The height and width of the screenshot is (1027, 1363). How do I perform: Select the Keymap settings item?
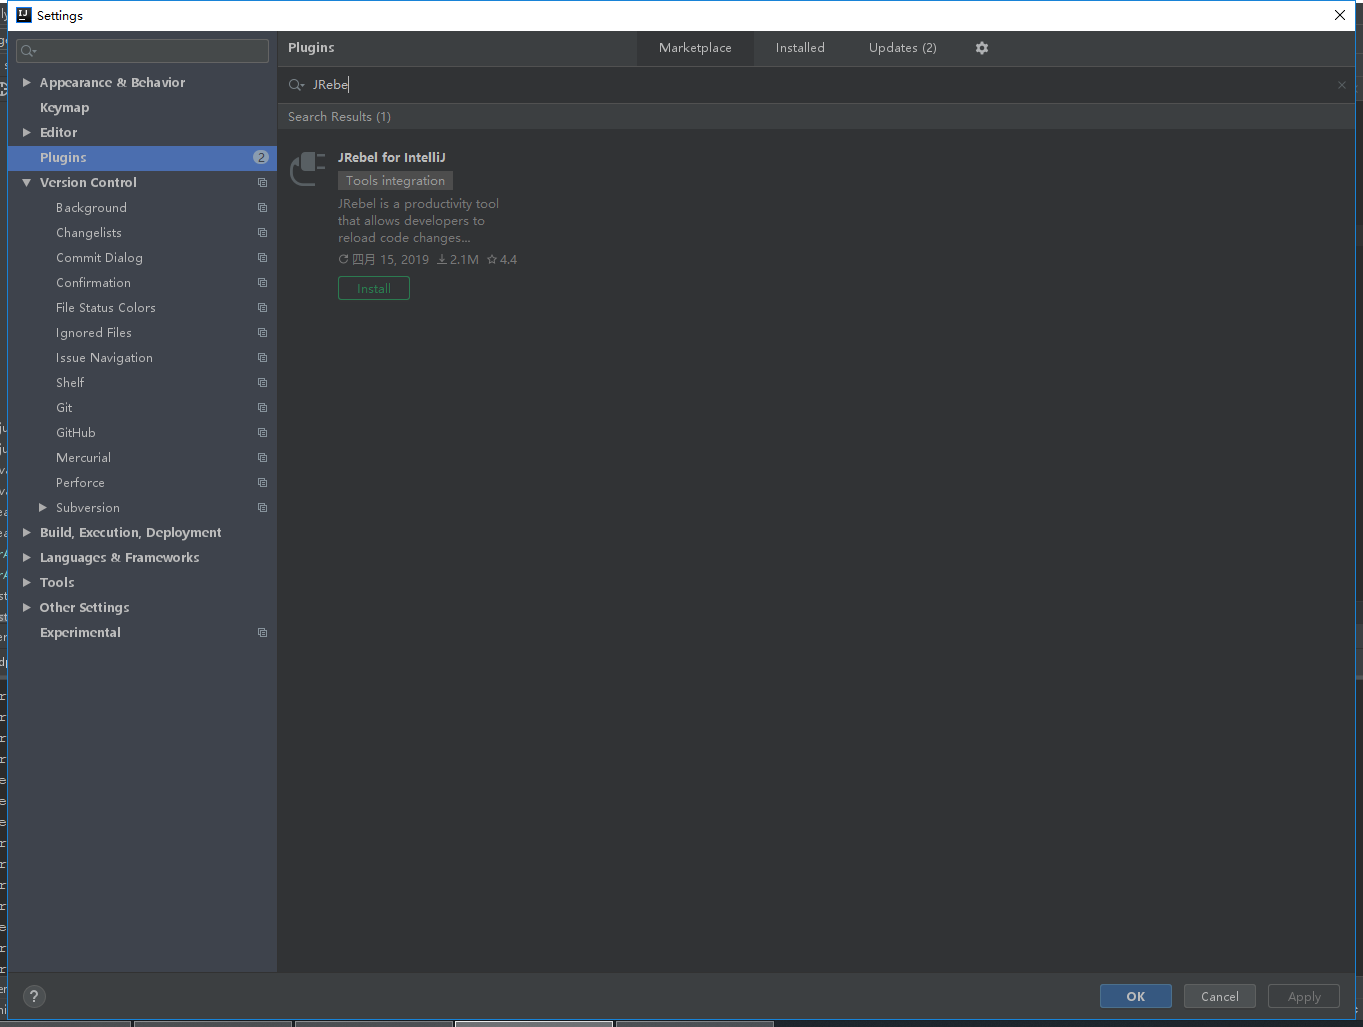tap(65, 108)
